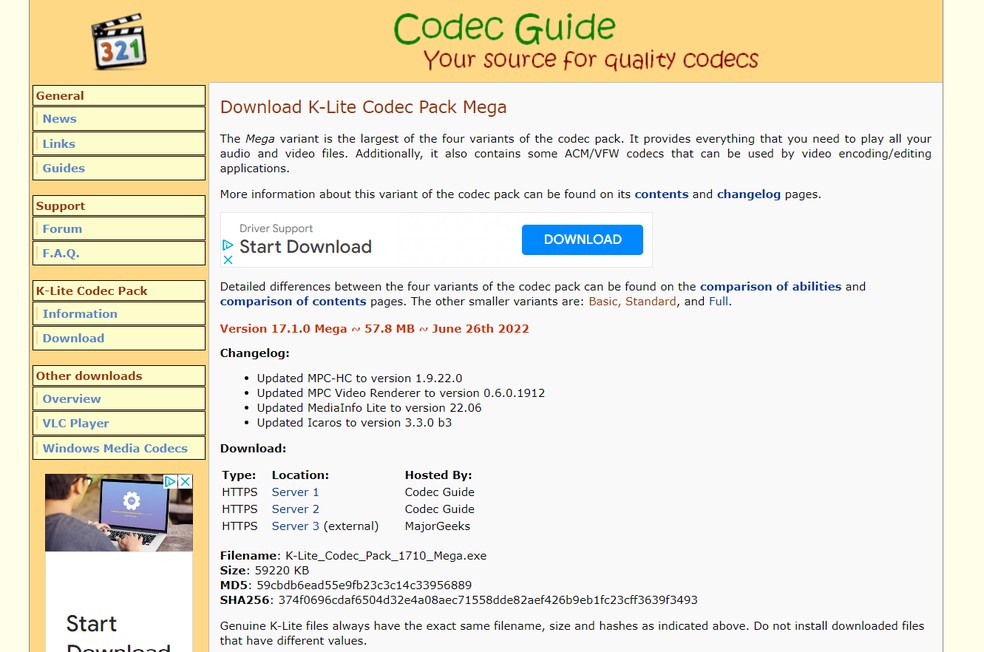Click the 'Hosted By:' column header
Viewport: 984px width, 652px height.
click(438, 475)
